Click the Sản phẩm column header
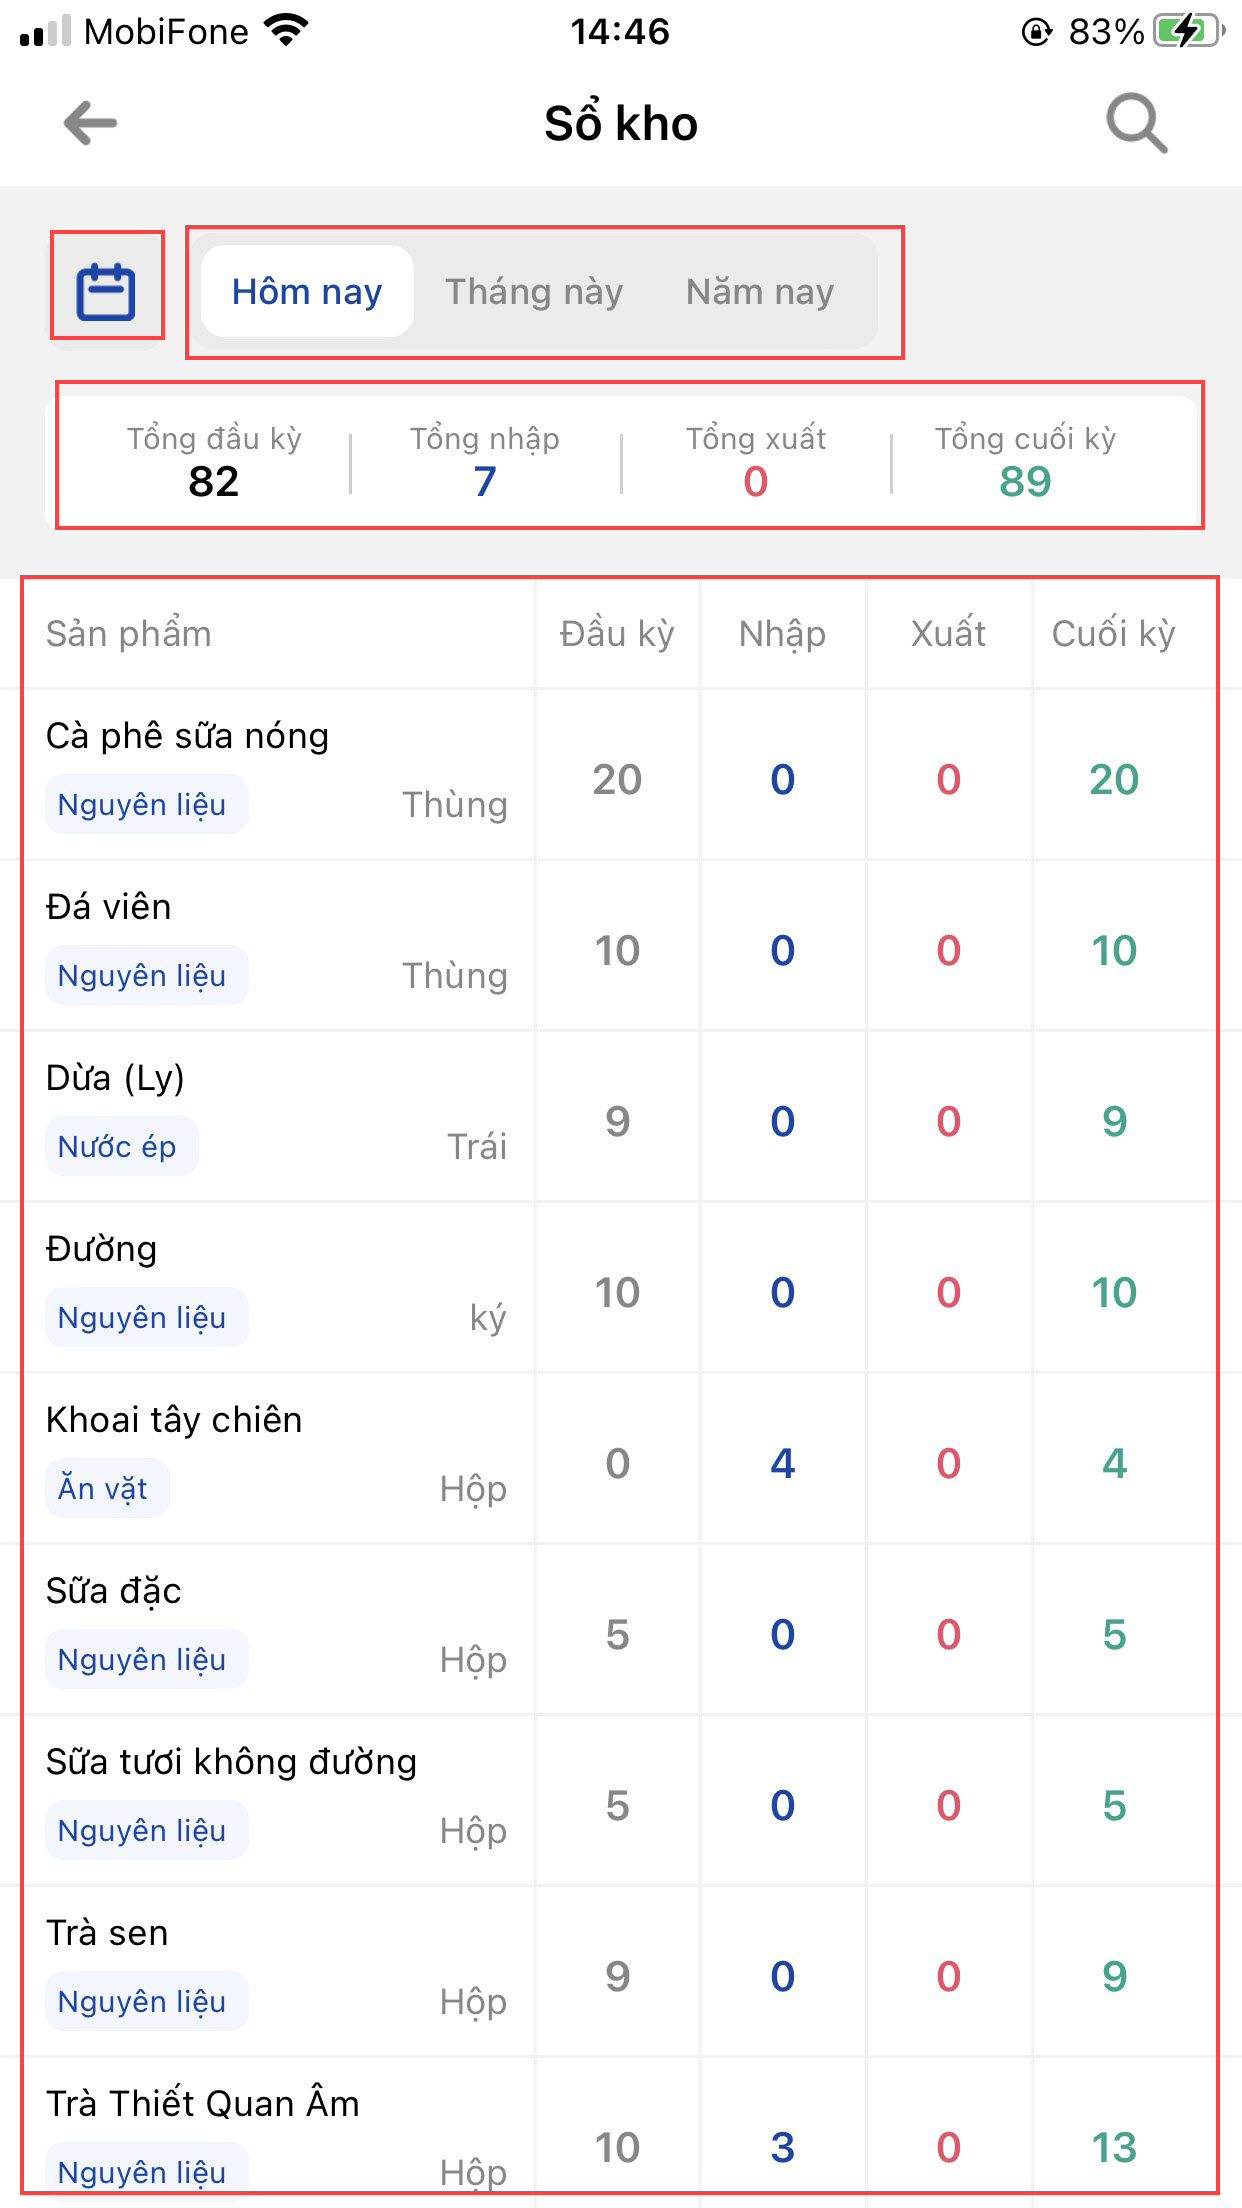 pyautogui.click(x=129, y=634)
